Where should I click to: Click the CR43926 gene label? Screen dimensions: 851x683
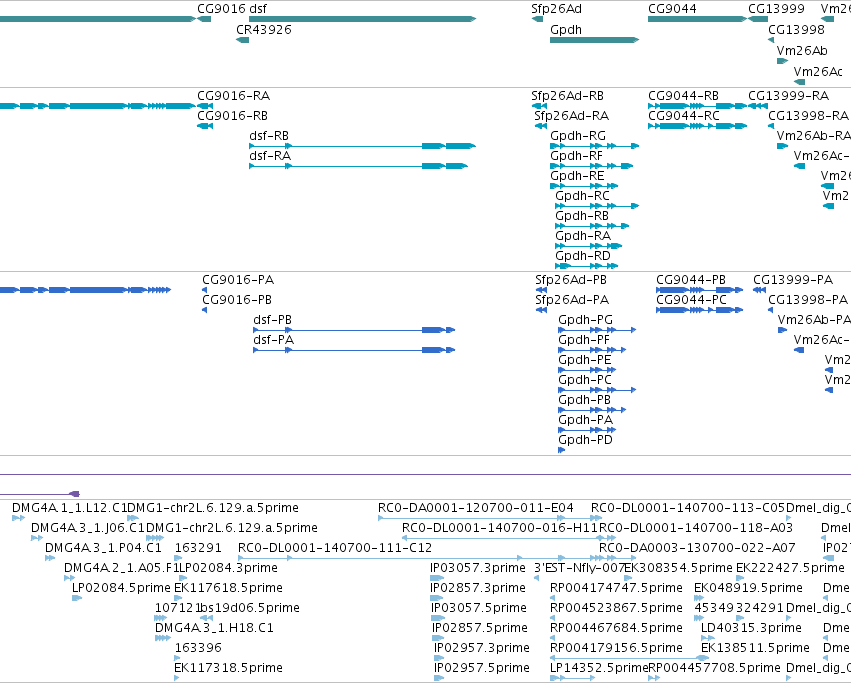pos(264,29)
